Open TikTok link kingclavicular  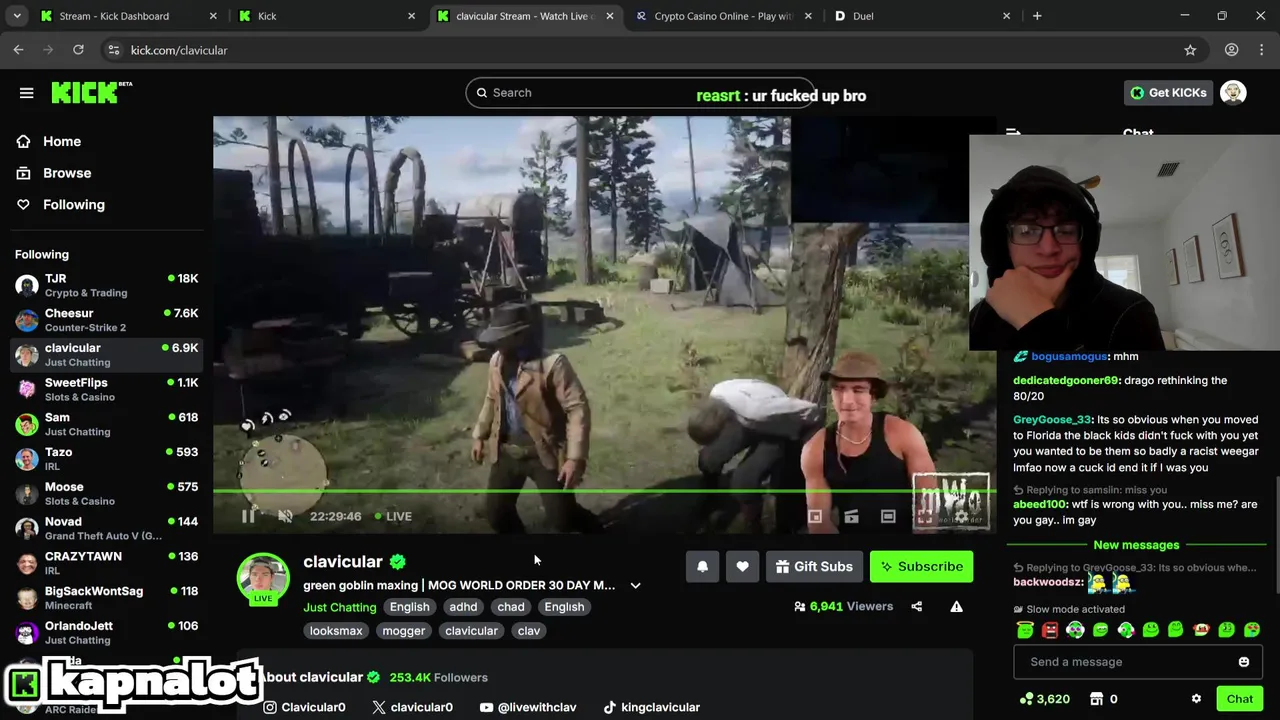coord(651,707)
